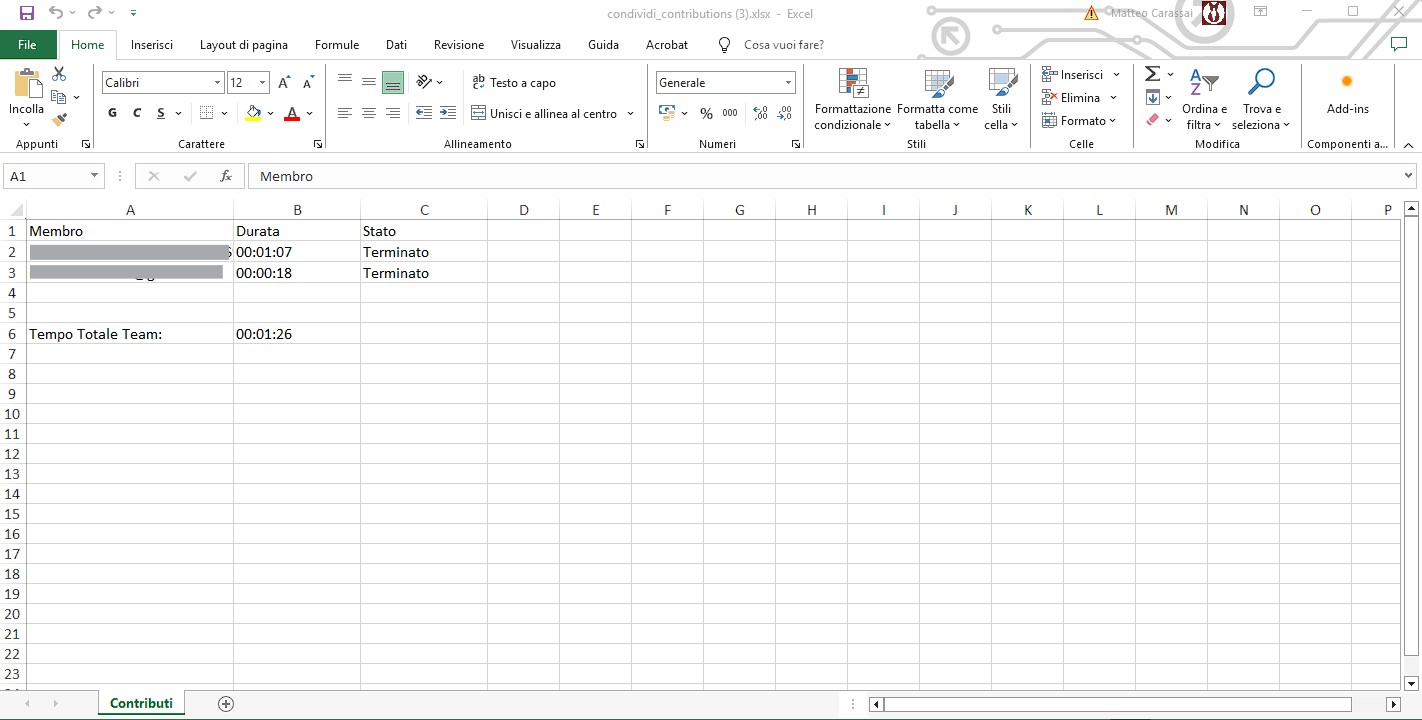The height and width of the screenshot is (720, 1422).
Task: Expand the Name Box dropdown arrow
Action: click(95, 176)
